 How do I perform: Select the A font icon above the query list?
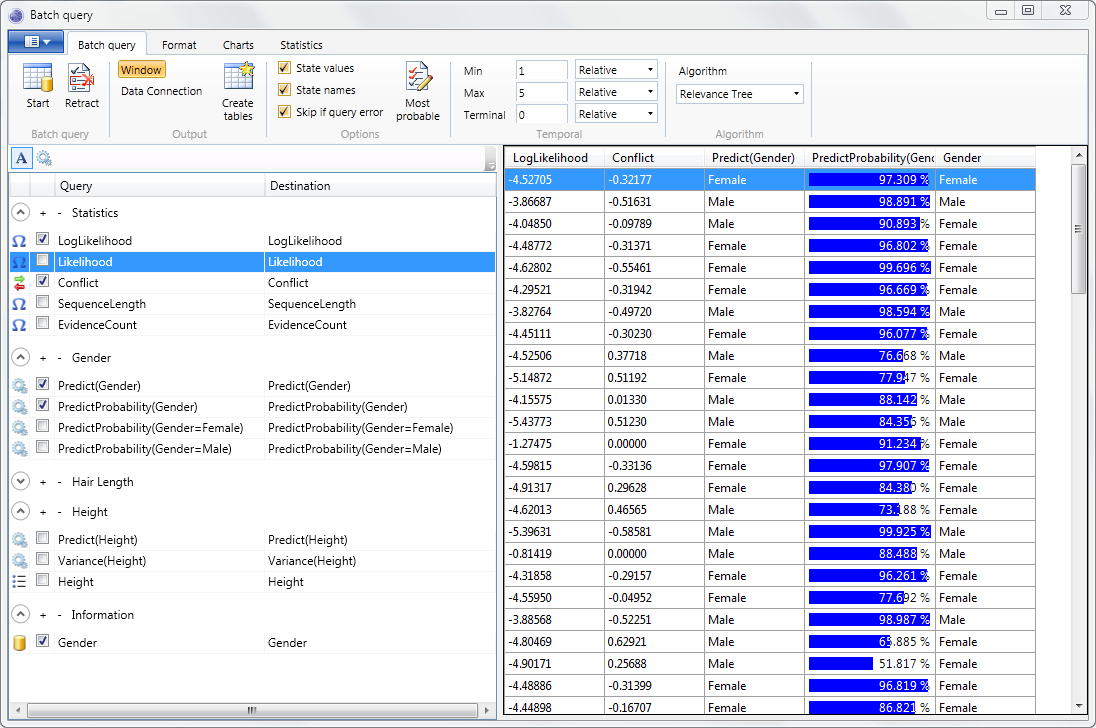point(20,158)
